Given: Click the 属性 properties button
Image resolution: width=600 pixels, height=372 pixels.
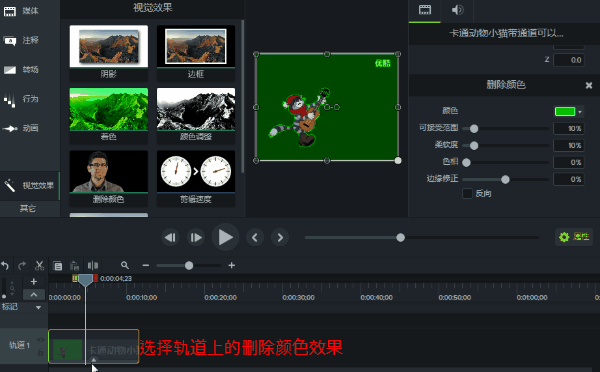Looking at the screenshot, I should click(x=574, y=237).
